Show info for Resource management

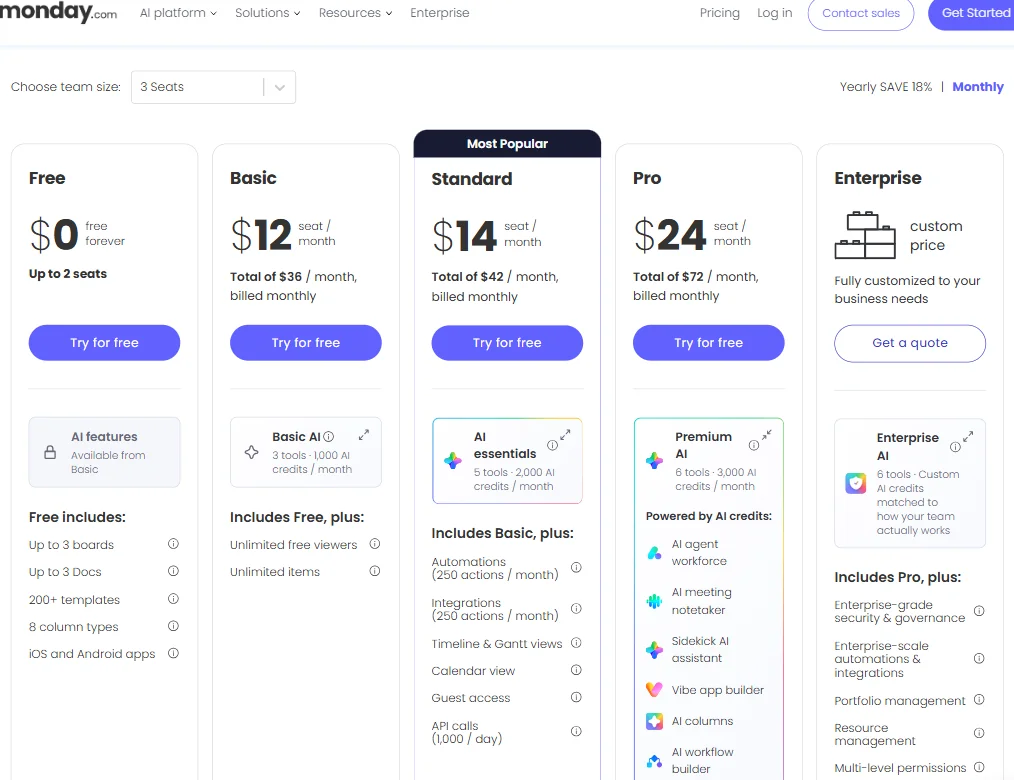[979, 733]
